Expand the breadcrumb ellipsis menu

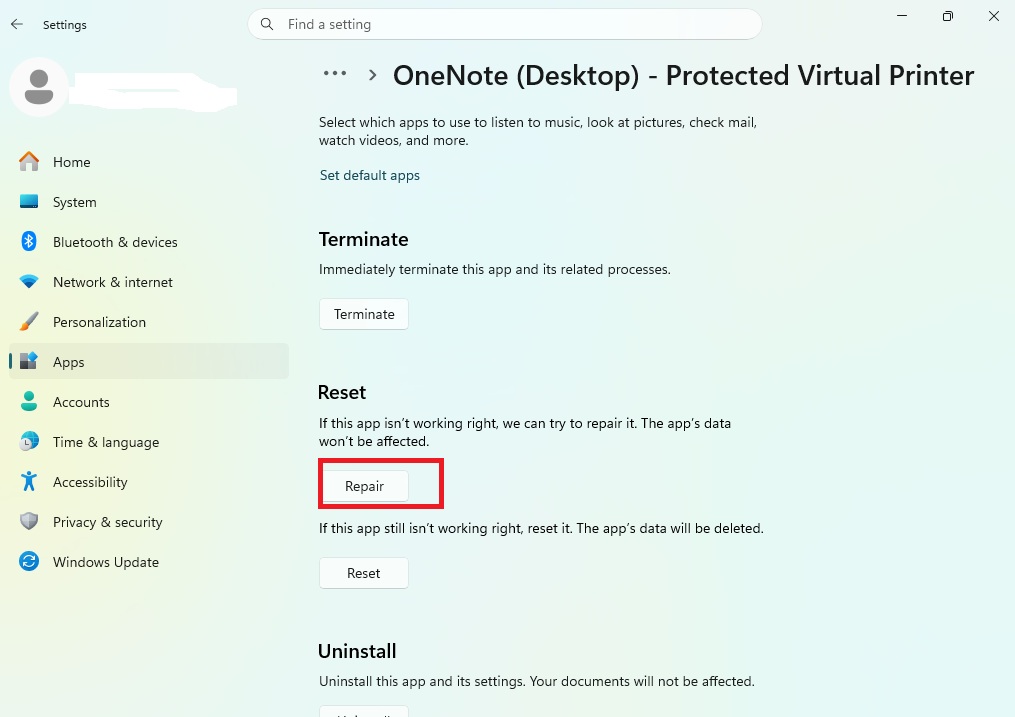(x=334, y=74)
